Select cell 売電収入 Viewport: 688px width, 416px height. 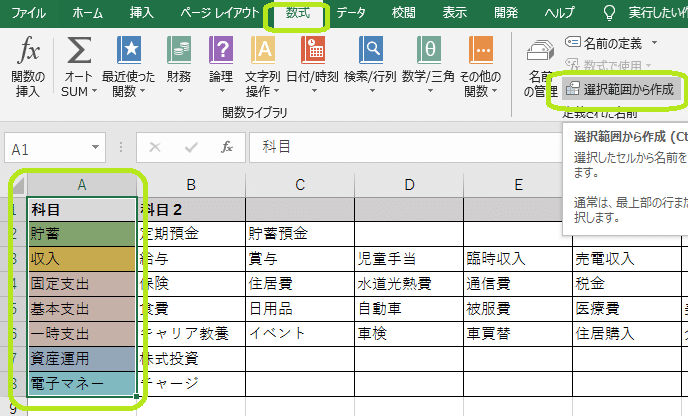coord(627,259)
